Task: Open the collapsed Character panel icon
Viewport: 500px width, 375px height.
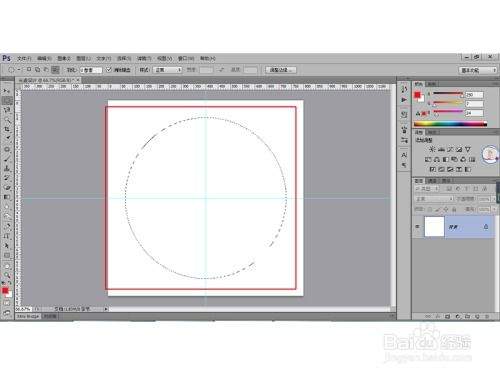Action: click(x=404, y=155)
